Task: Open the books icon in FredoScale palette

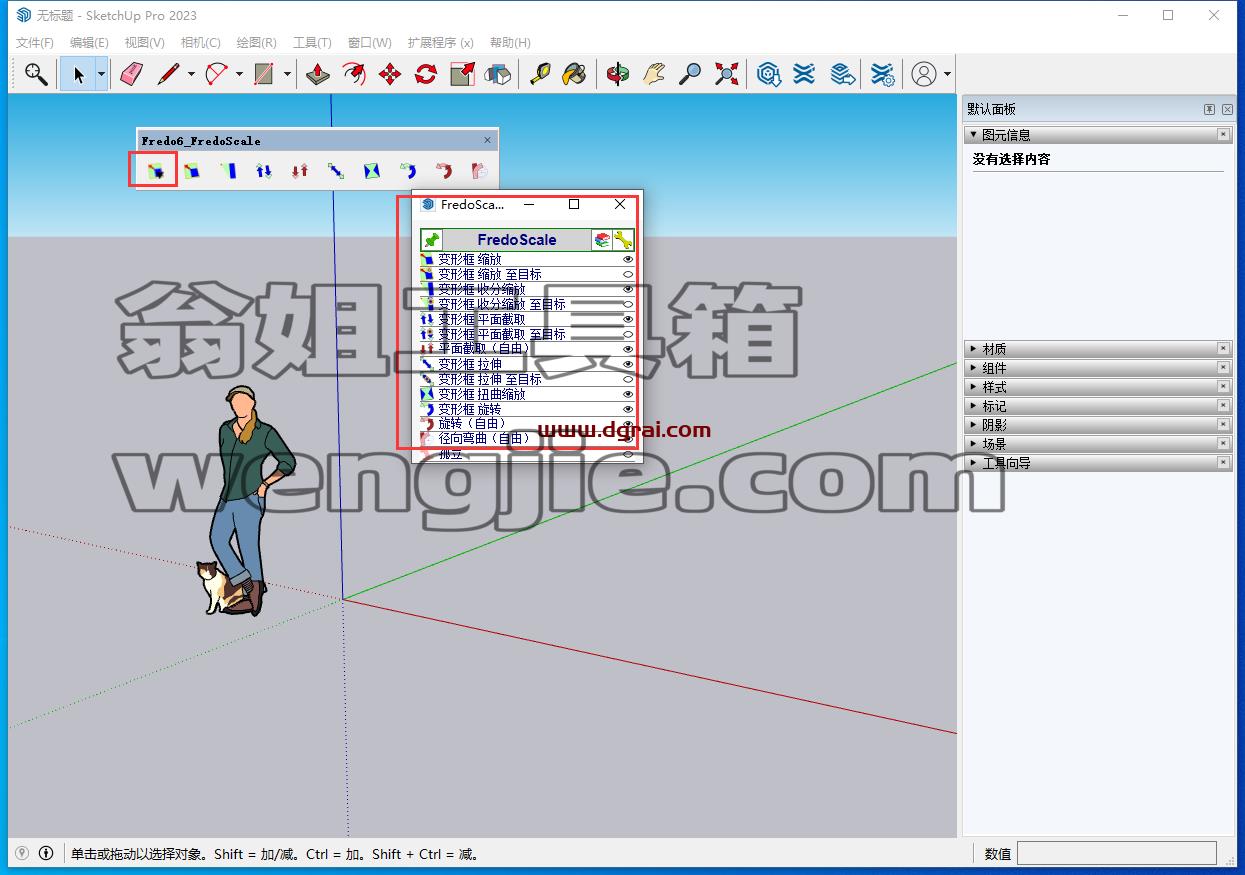Action: (x=602, y=240)
